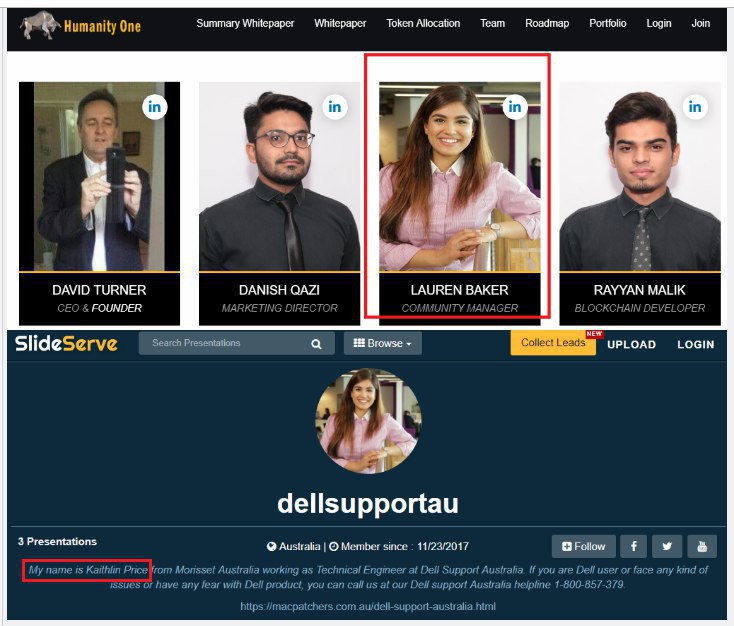The height and width of the screenshot is (626, 734).
Task: Click the RAYYAN MALIK name text
Action: point(640,290)
